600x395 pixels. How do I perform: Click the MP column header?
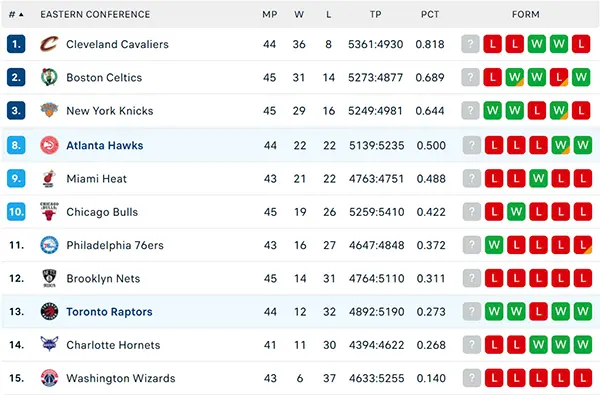pyautogui.click(x=269, y=15)
